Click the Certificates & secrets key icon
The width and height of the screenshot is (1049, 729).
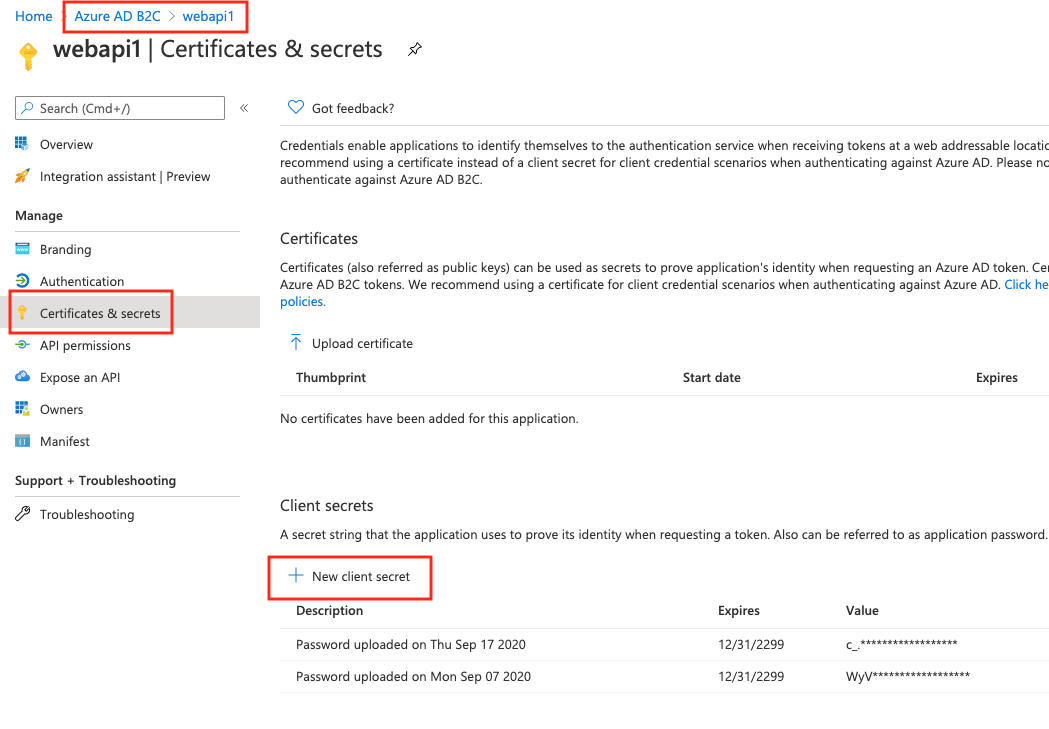tap(22, 312)
